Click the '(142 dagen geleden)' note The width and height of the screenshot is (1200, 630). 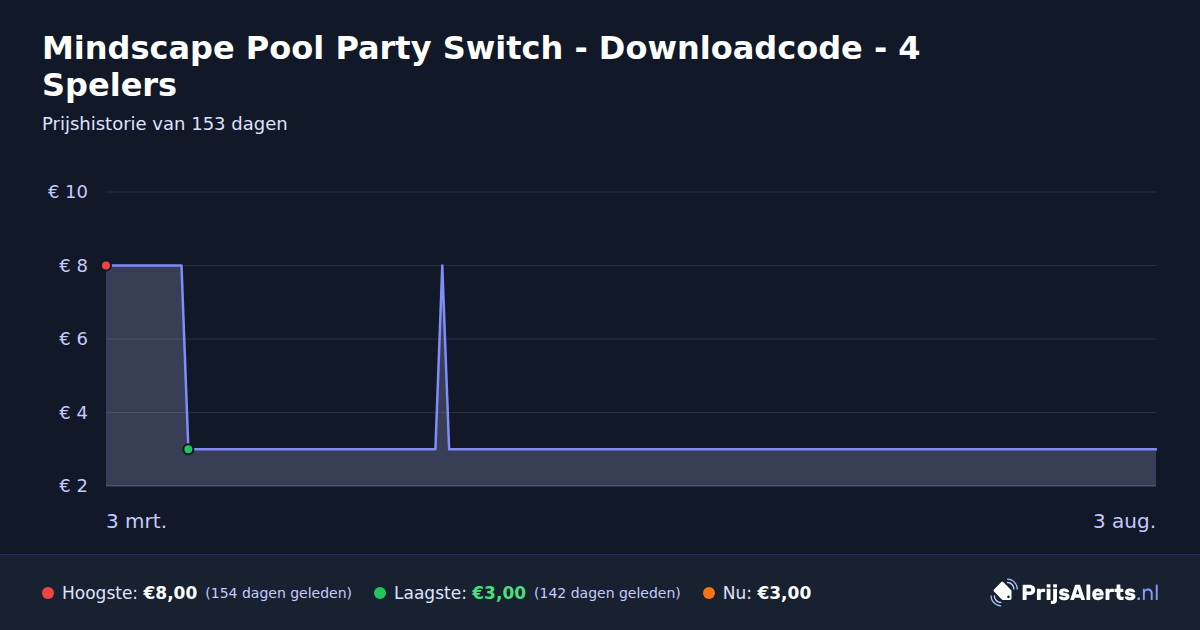607,593
